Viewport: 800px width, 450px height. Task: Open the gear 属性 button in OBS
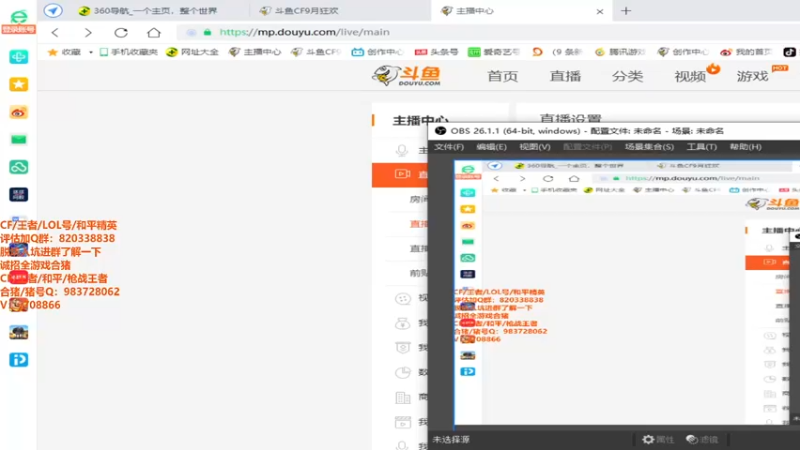[x=658, y=439]
